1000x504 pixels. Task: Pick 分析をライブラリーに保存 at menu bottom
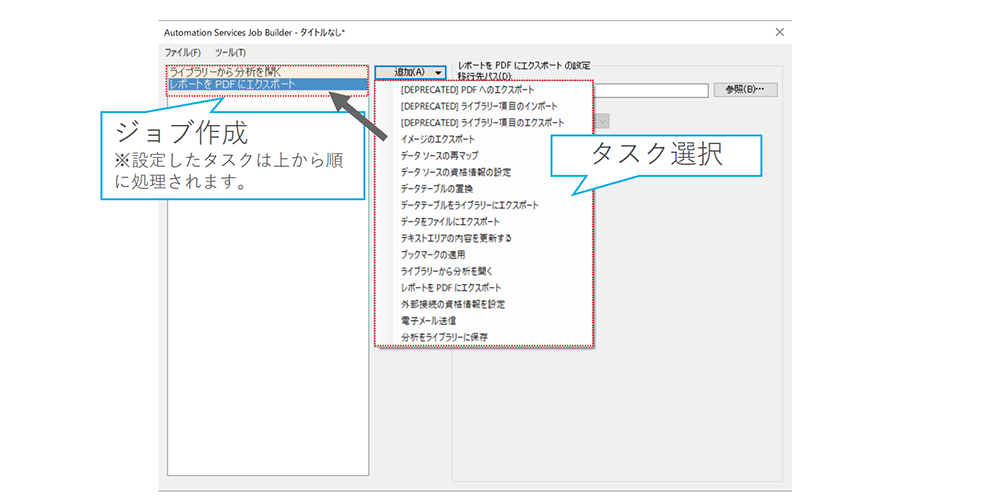[444, 337]
